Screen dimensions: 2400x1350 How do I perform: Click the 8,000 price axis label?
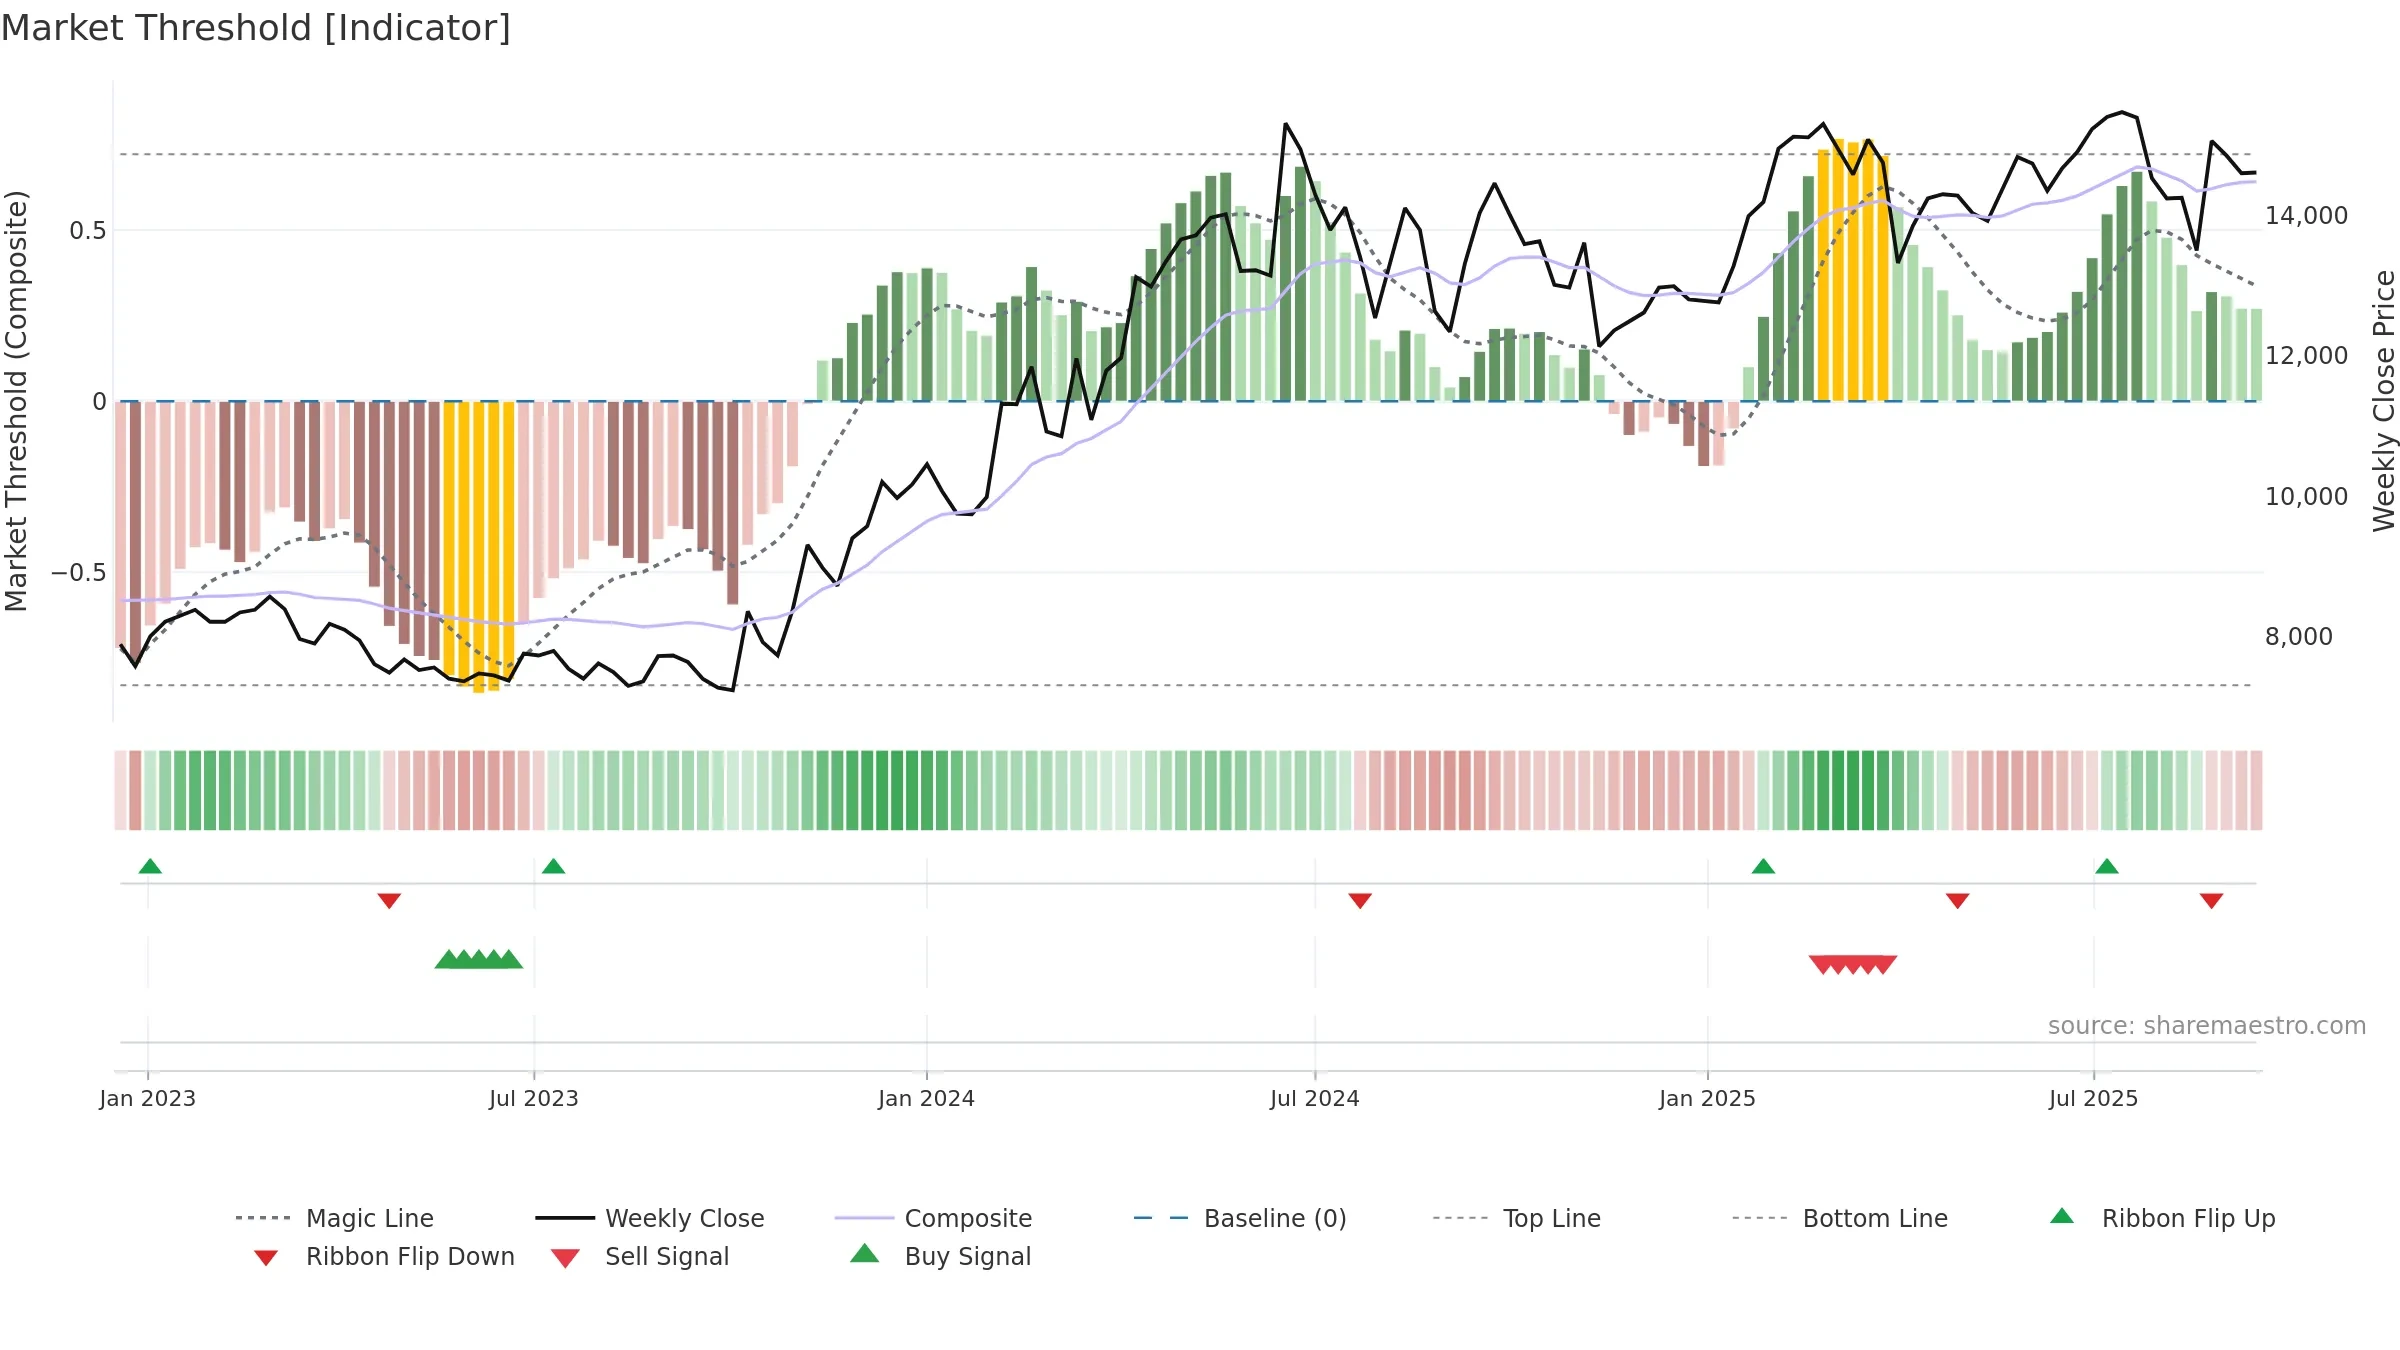click(x=2298, y=637)
